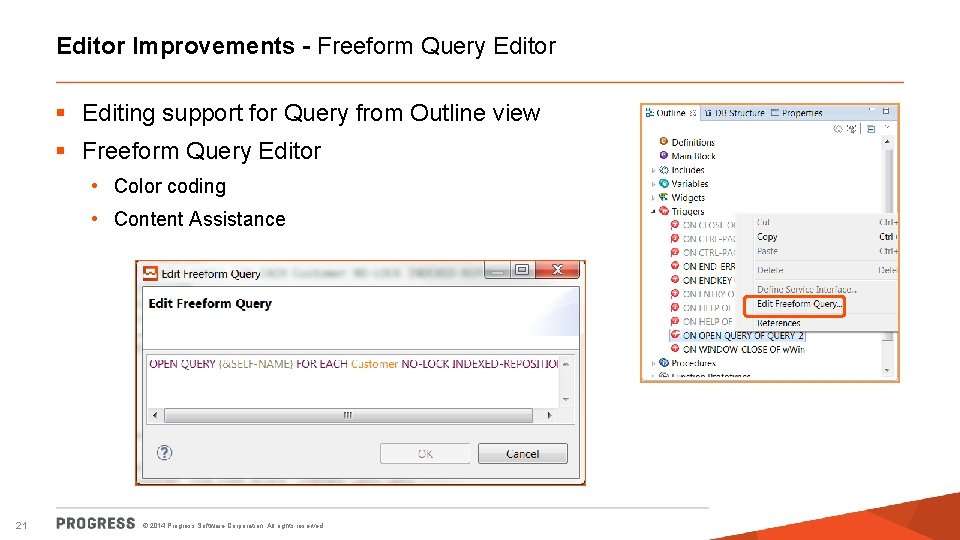Viewport: 960px width, 540px height.
Task: Click inside the OPEN QUERY text field
Action: pos(353,380)
